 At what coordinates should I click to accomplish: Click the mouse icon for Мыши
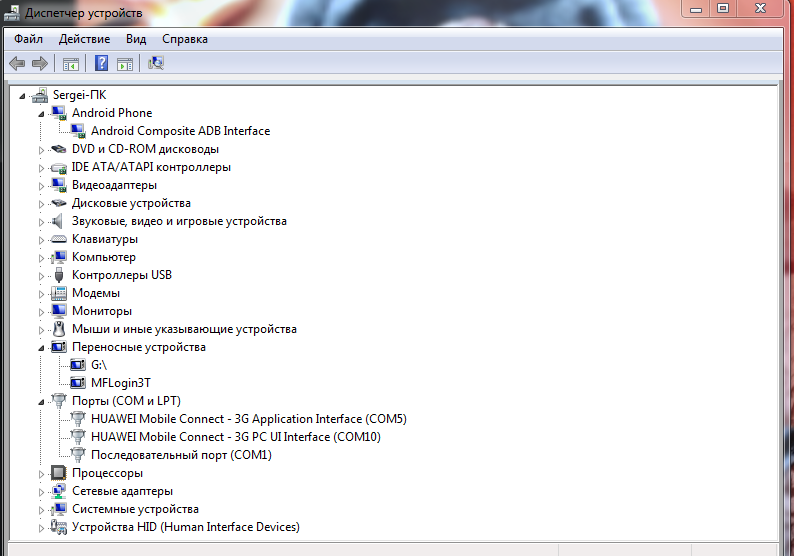point(59,329)
